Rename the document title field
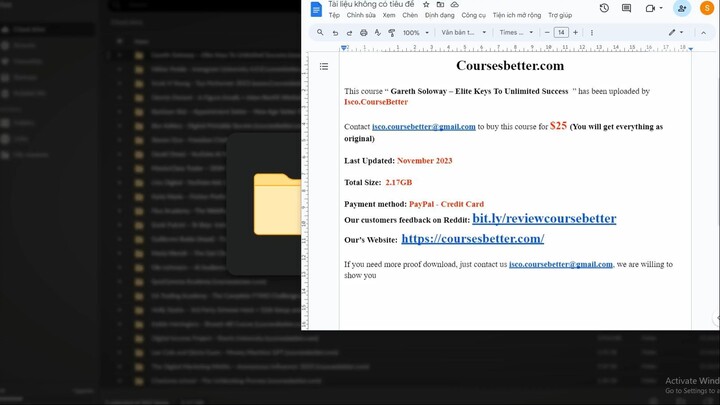720x405 pixels. pos(371,4)
